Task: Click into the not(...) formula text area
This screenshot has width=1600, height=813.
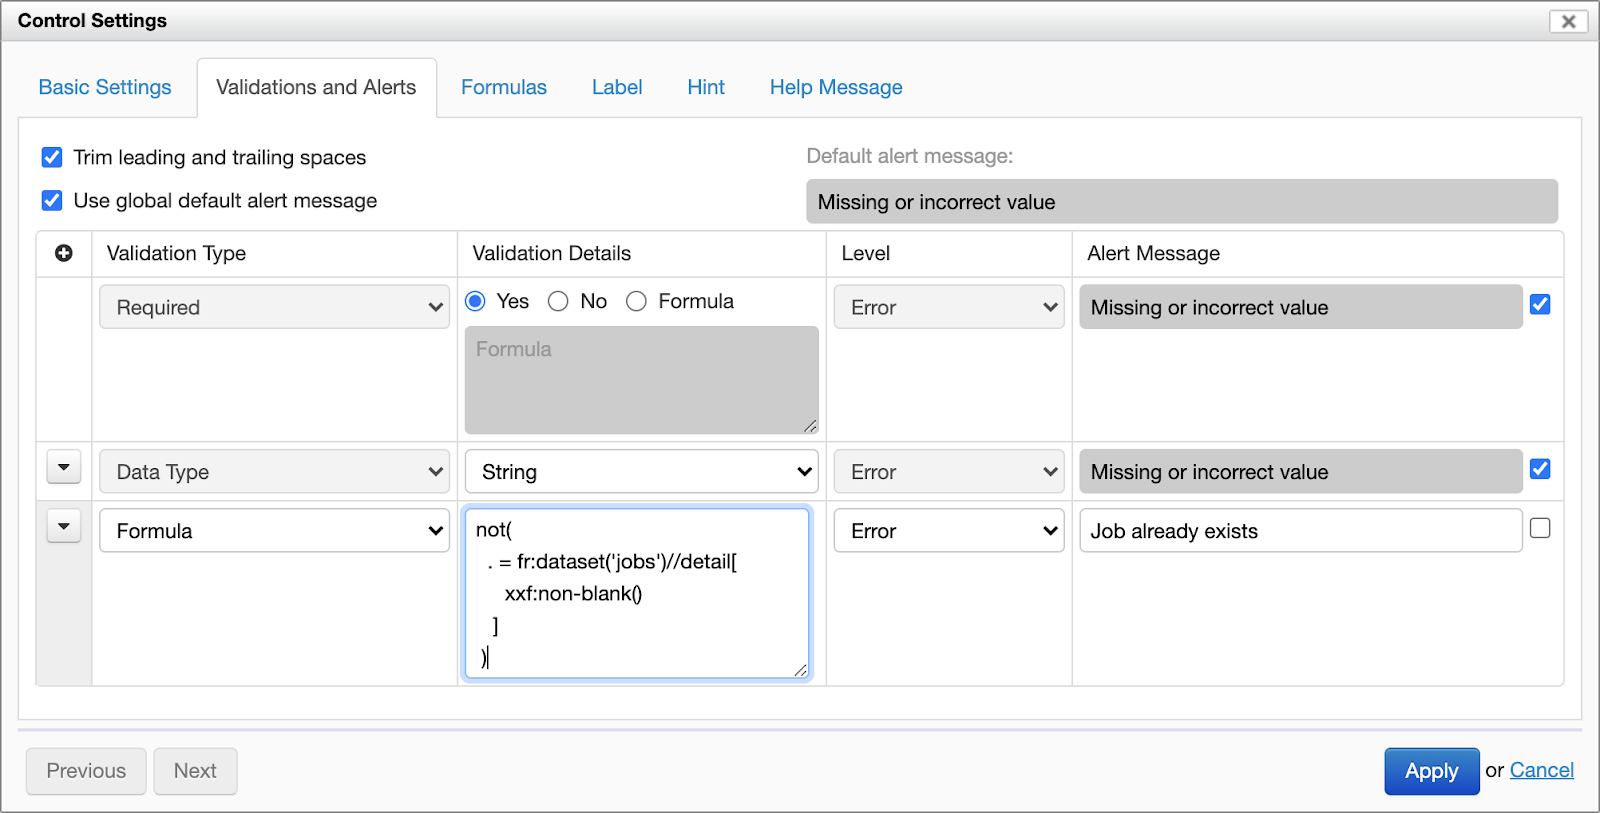Action: point(637,594)
